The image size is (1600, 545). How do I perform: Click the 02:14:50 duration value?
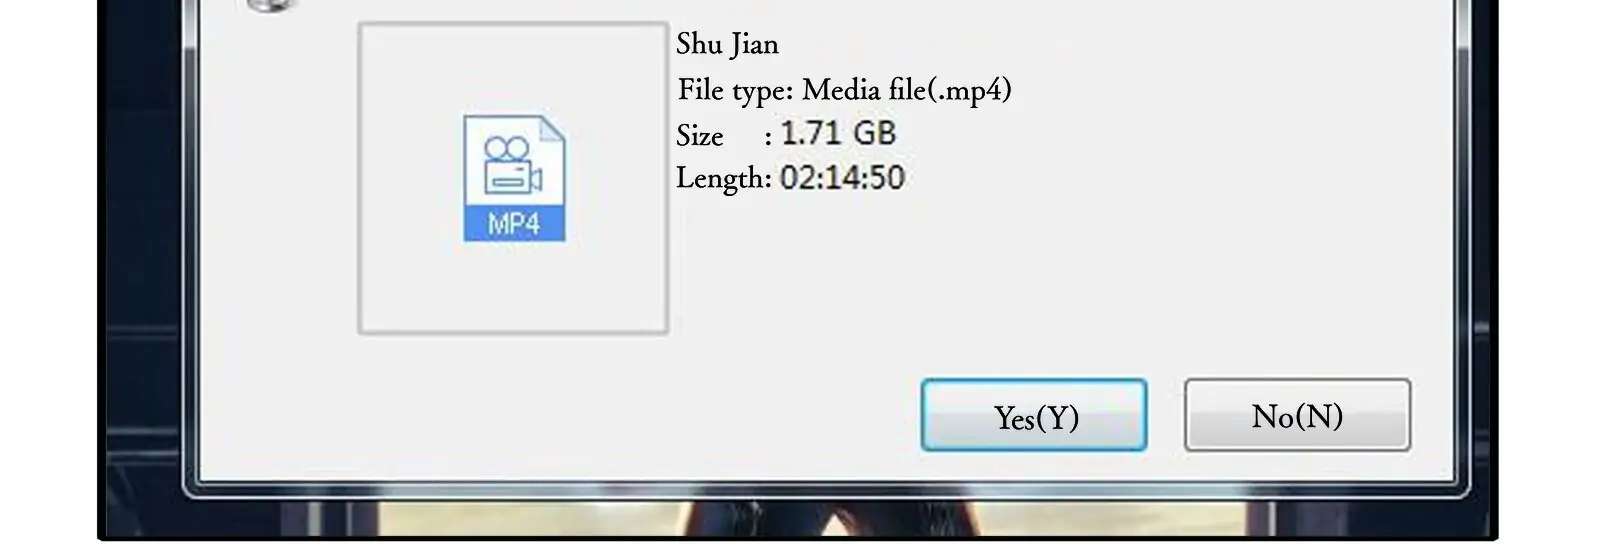tap(842, 178)
